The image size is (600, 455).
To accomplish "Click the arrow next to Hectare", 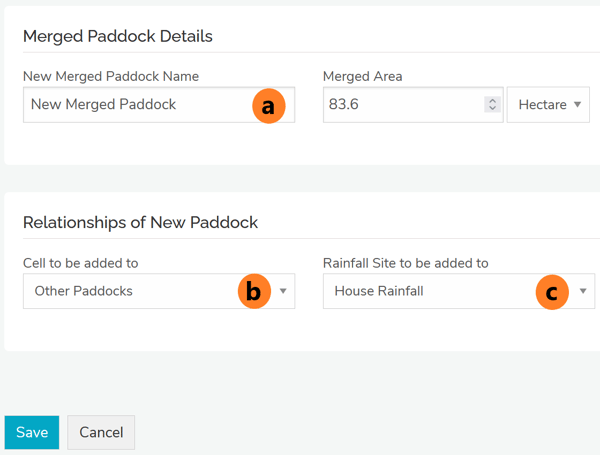I will click(x=578, y=105).
